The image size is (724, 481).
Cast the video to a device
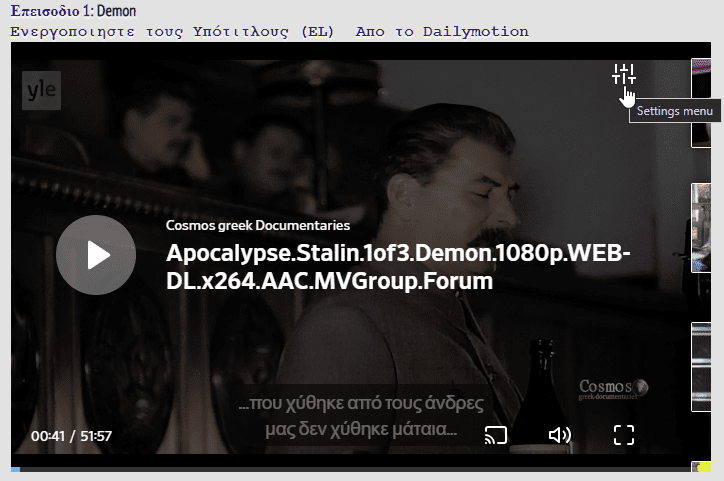[496, 435]
